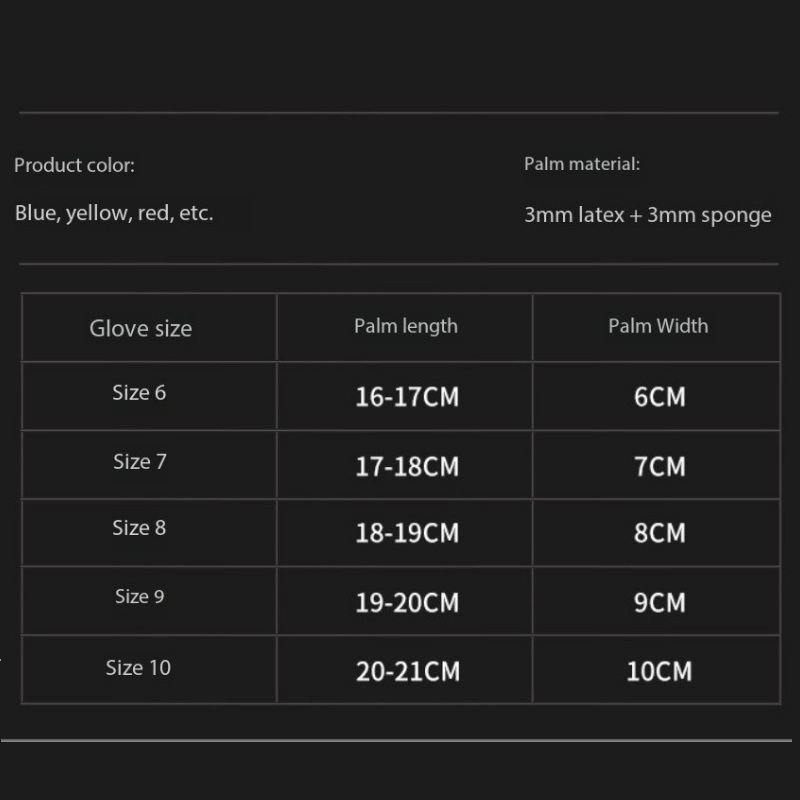Select the Size 6 row label

(x=139, y=393)
